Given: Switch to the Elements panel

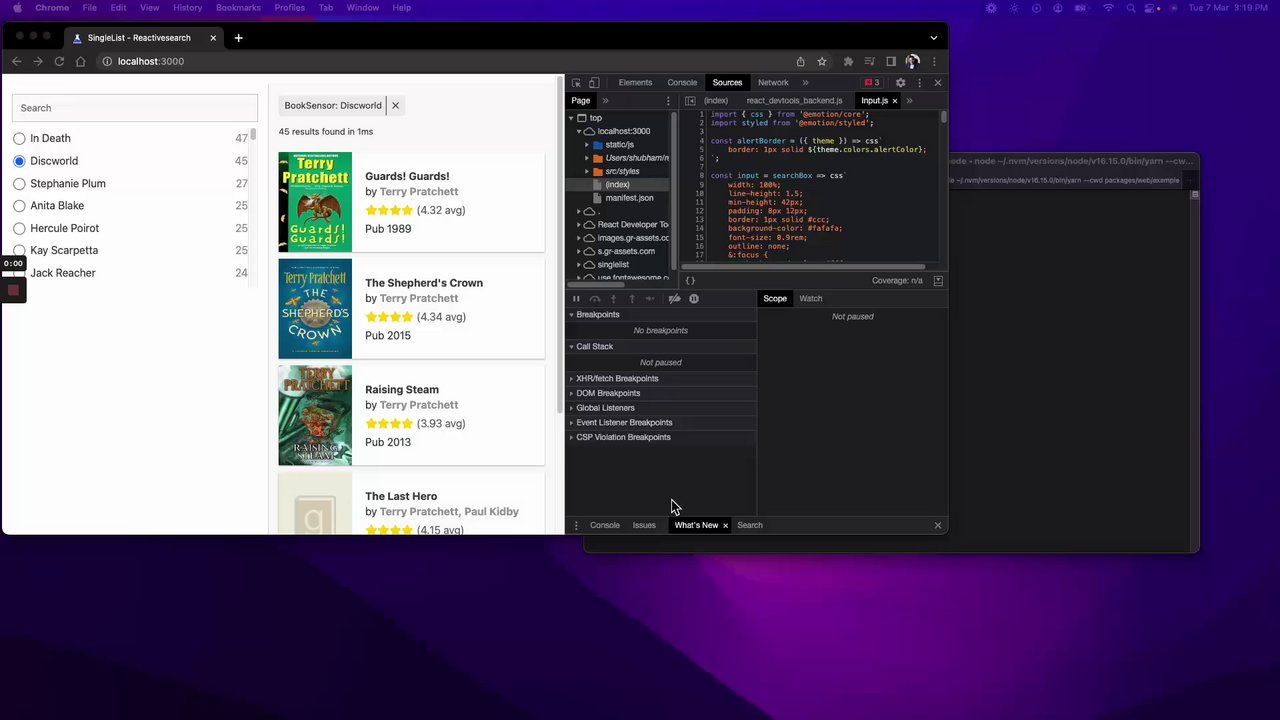Looking at the screenshot, I should (635, 83).
